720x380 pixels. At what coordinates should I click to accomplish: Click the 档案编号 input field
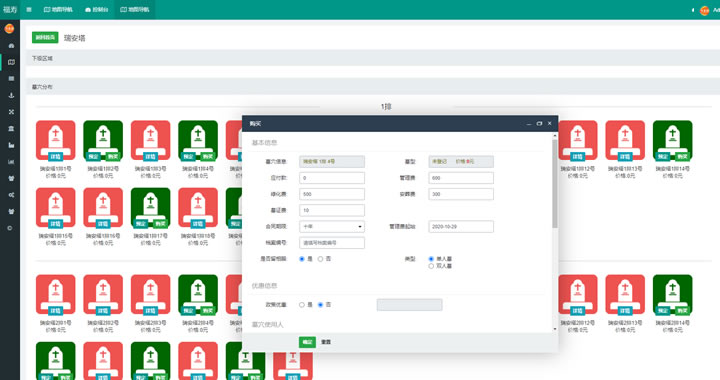pyautogui.click(x=332, y=243)
